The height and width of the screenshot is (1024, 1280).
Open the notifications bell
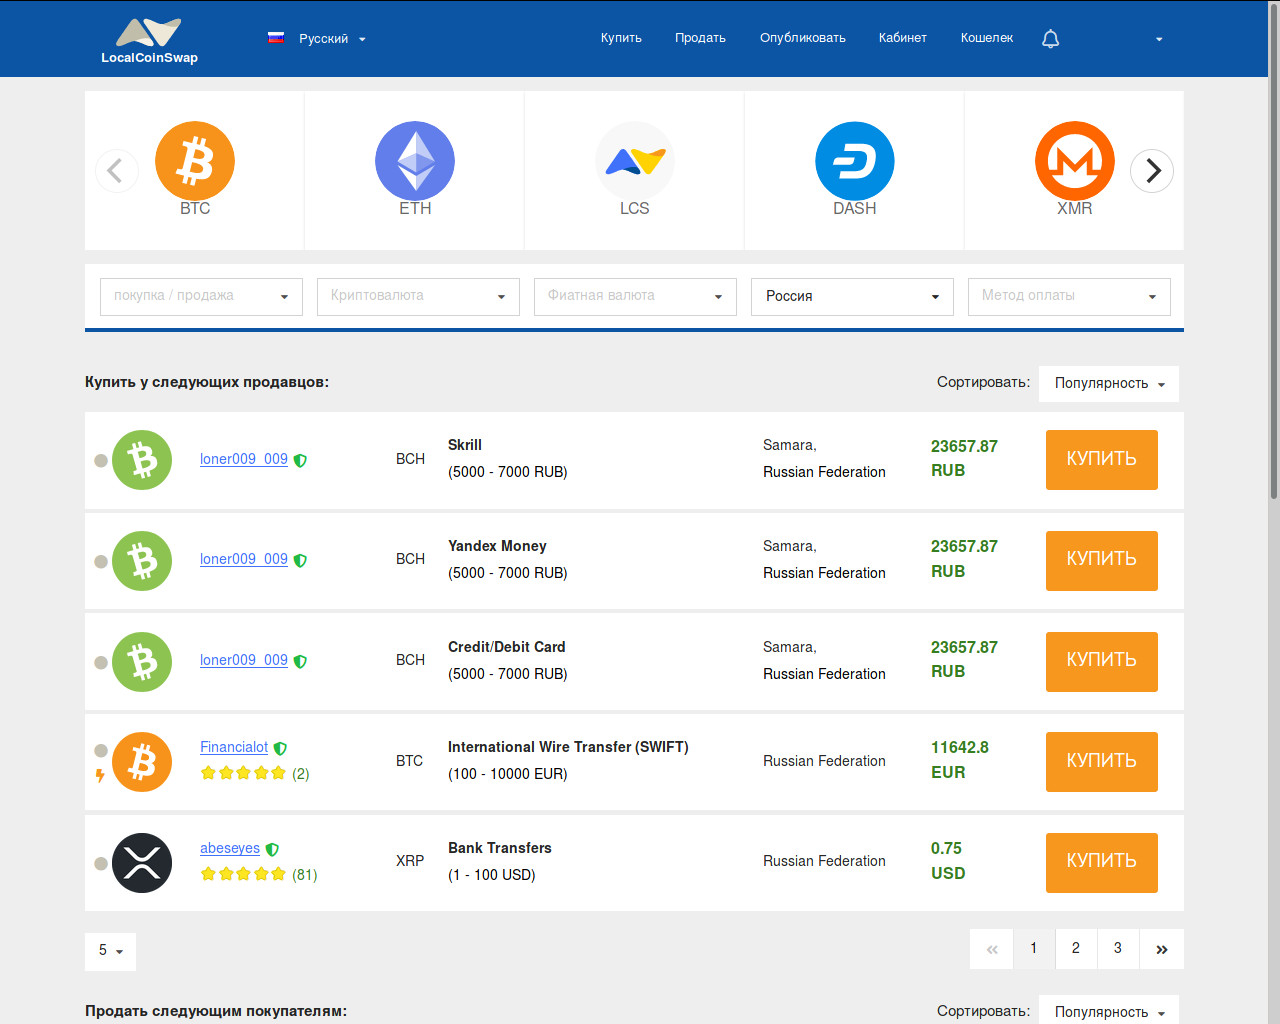pyautogui.click(x=1050, y=39)
